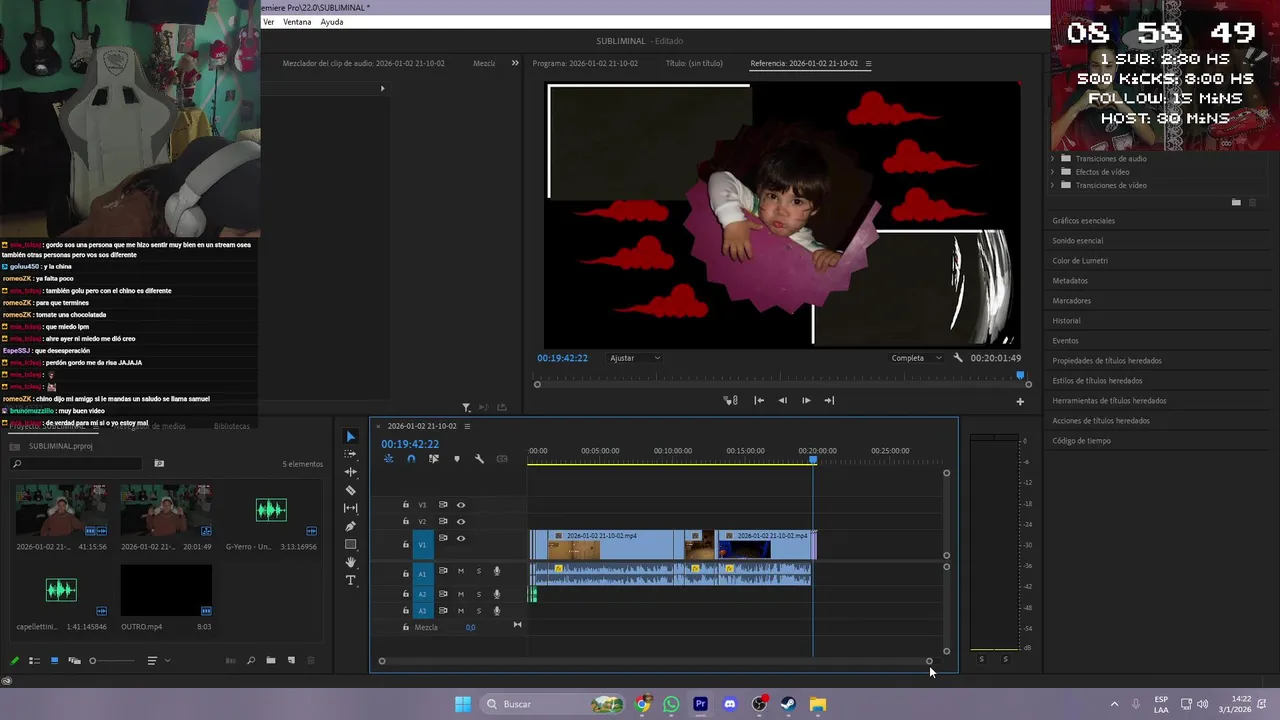Open the Ventana menu
The width and height of the screenshot is (1280, 720).
(297, 22)
